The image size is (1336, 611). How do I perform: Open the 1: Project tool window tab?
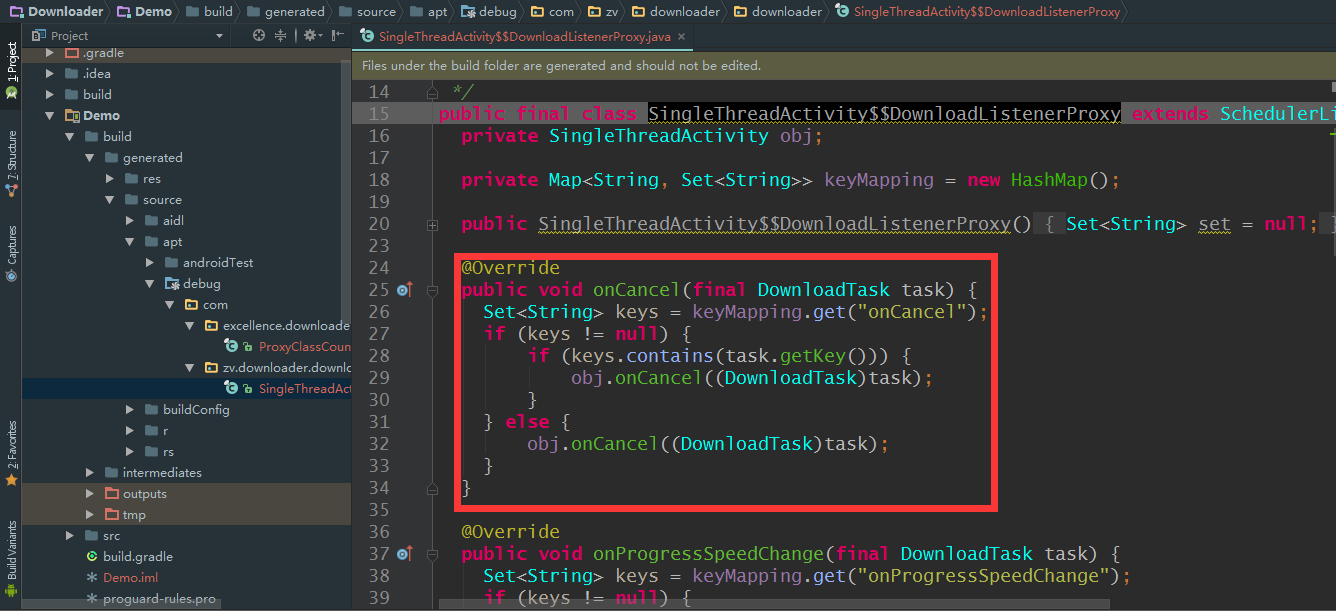point(11,69)
